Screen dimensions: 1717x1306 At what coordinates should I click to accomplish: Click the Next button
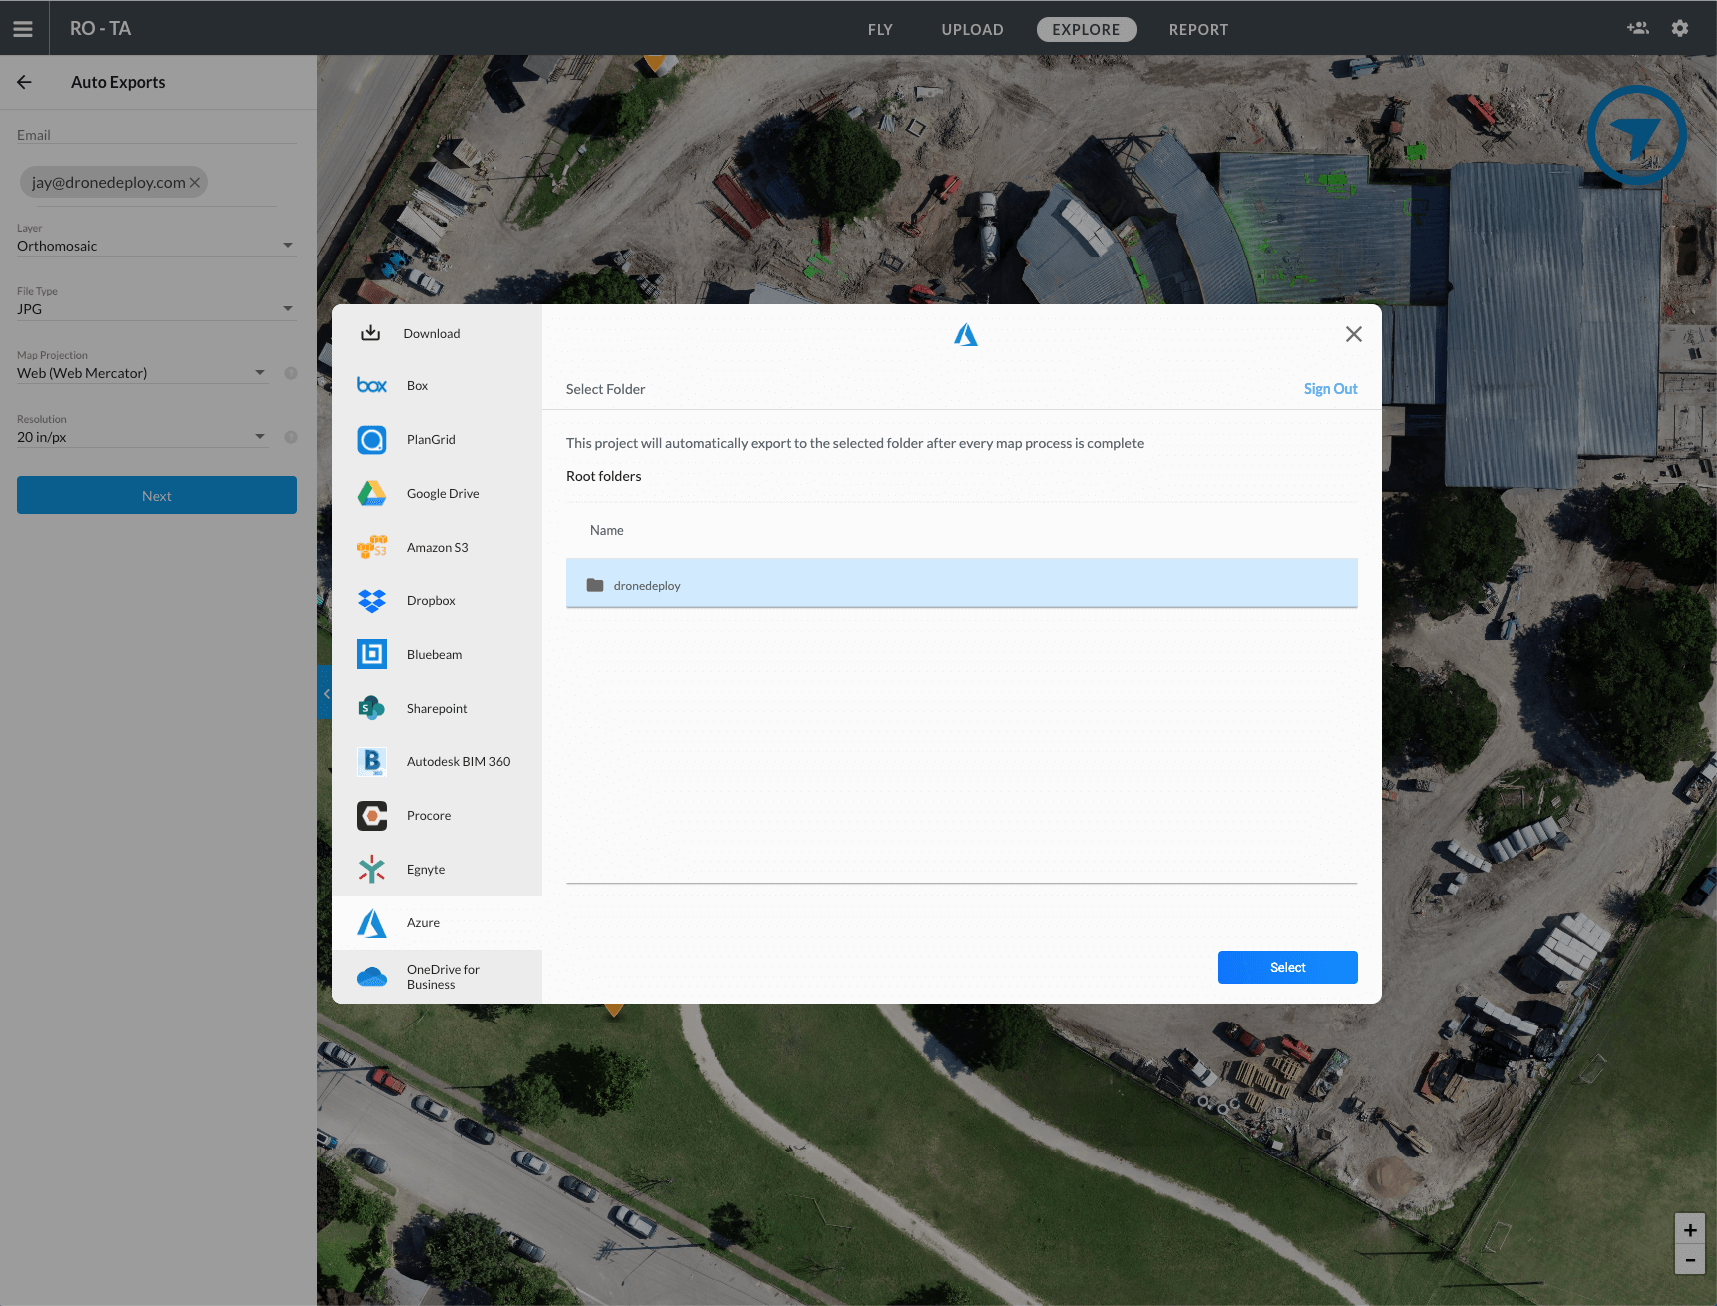point(157,495)
